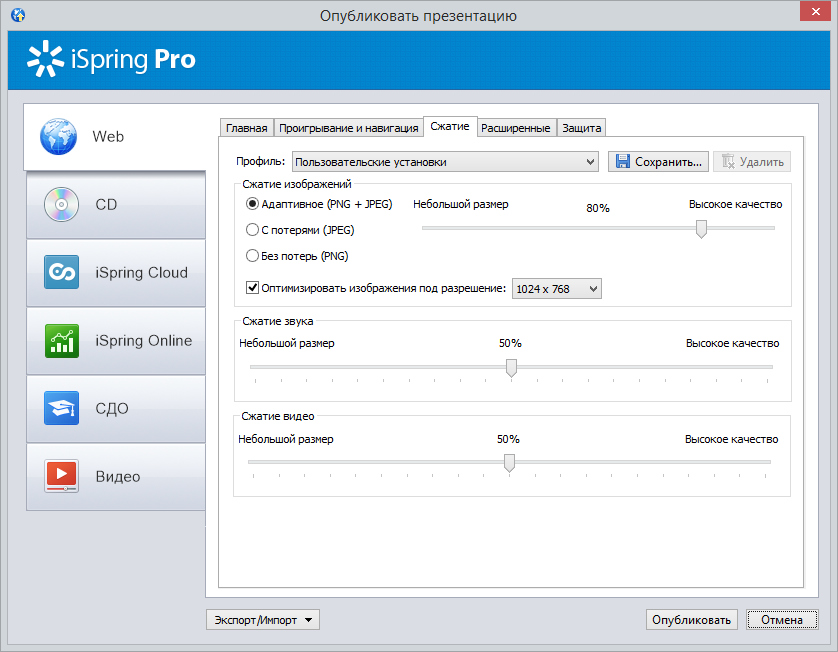Image resolution: width=838 pixels, height=652 pixels.
Task: Go to the Расширенные tab
Action: 516,128
